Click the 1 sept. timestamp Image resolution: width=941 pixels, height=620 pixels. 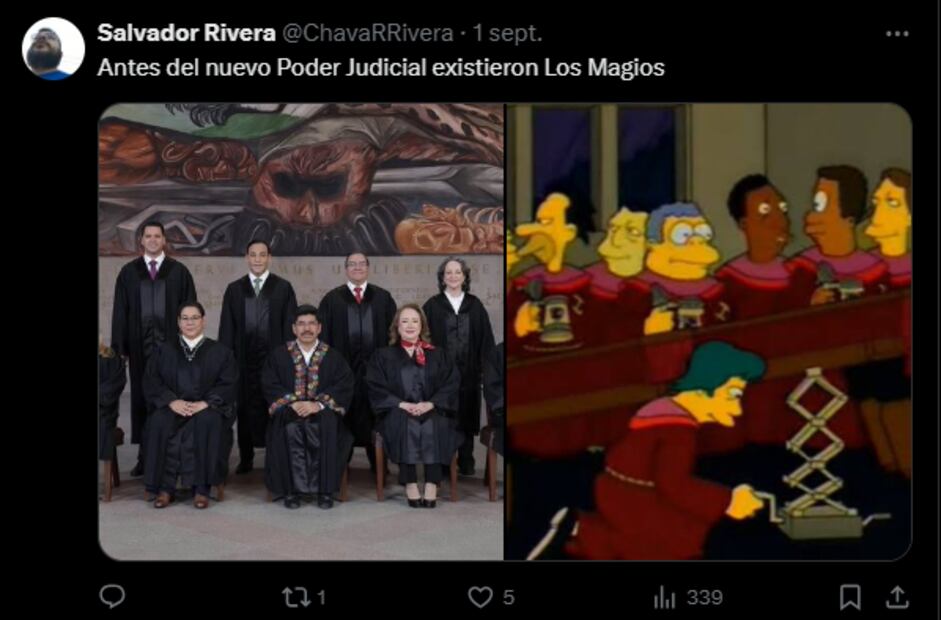point(507,34)
